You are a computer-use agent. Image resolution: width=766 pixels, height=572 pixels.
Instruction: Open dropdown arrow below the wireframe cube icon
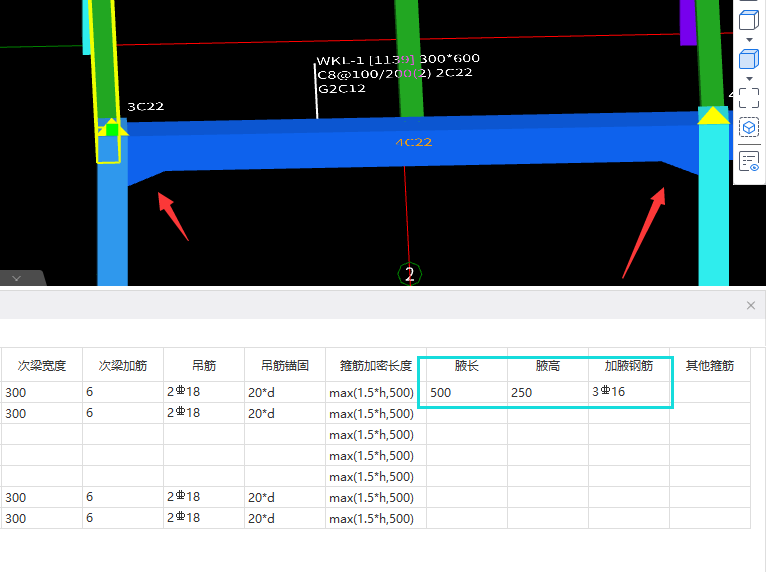click(749, 40)
